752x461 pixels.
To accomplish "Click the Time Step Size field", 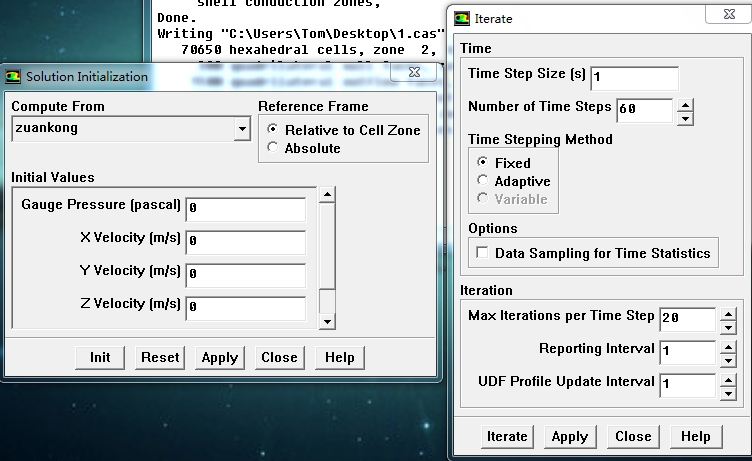I will [634, 78].
